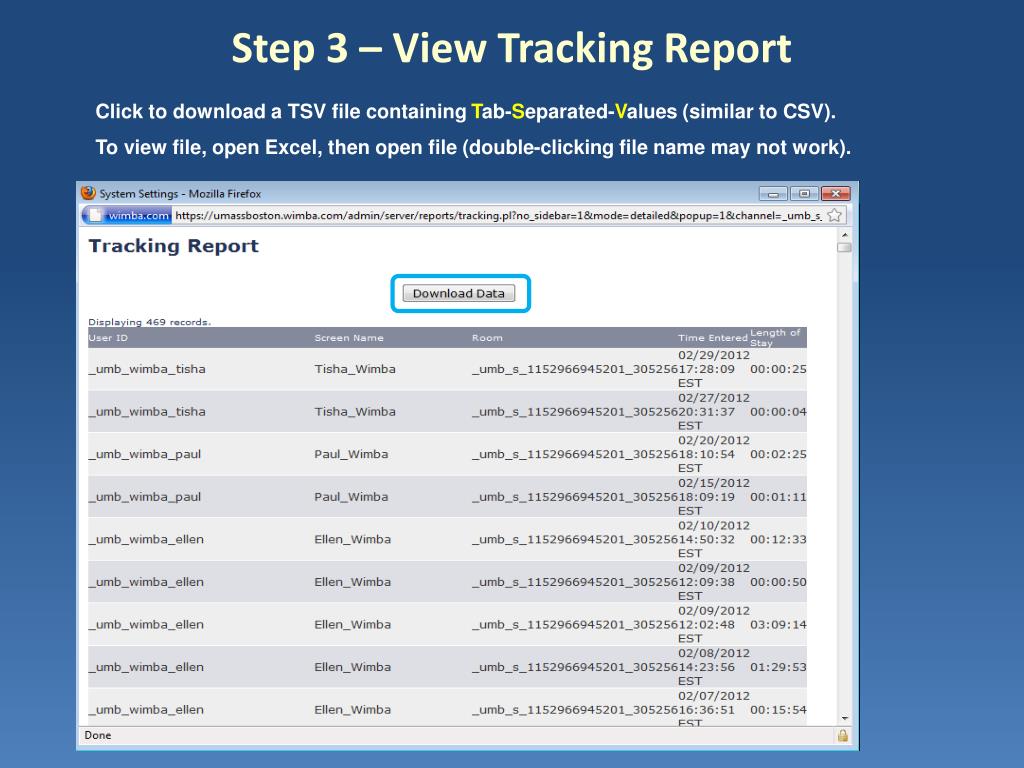Click the Tracking Report heading
The width and height of the screenshot is (1024, 768).
coord(174,246)
